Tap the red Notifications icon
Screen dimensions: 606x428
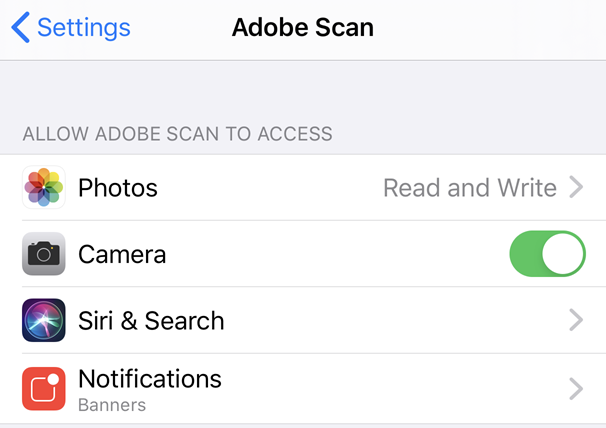pyautogui.click(x=44, y=388)
